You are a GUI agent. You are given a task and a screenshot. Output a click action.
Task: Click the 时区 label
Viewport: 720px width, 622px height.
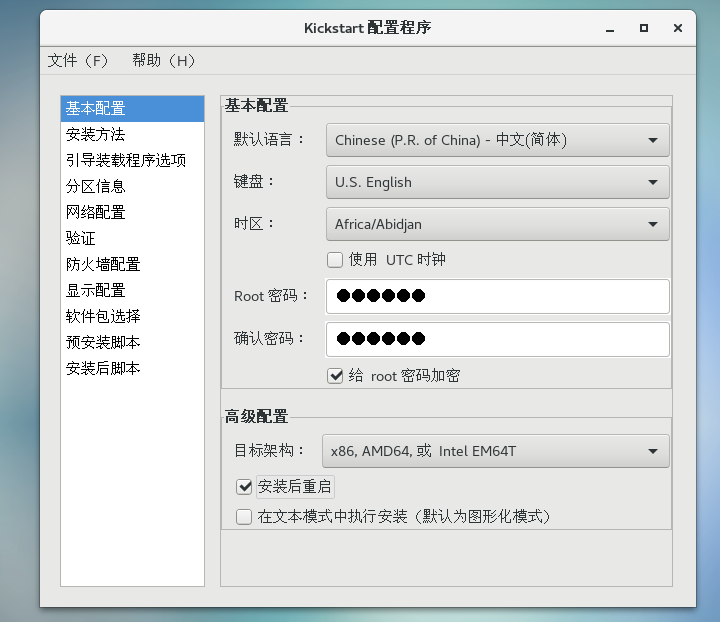click(253, 224)
